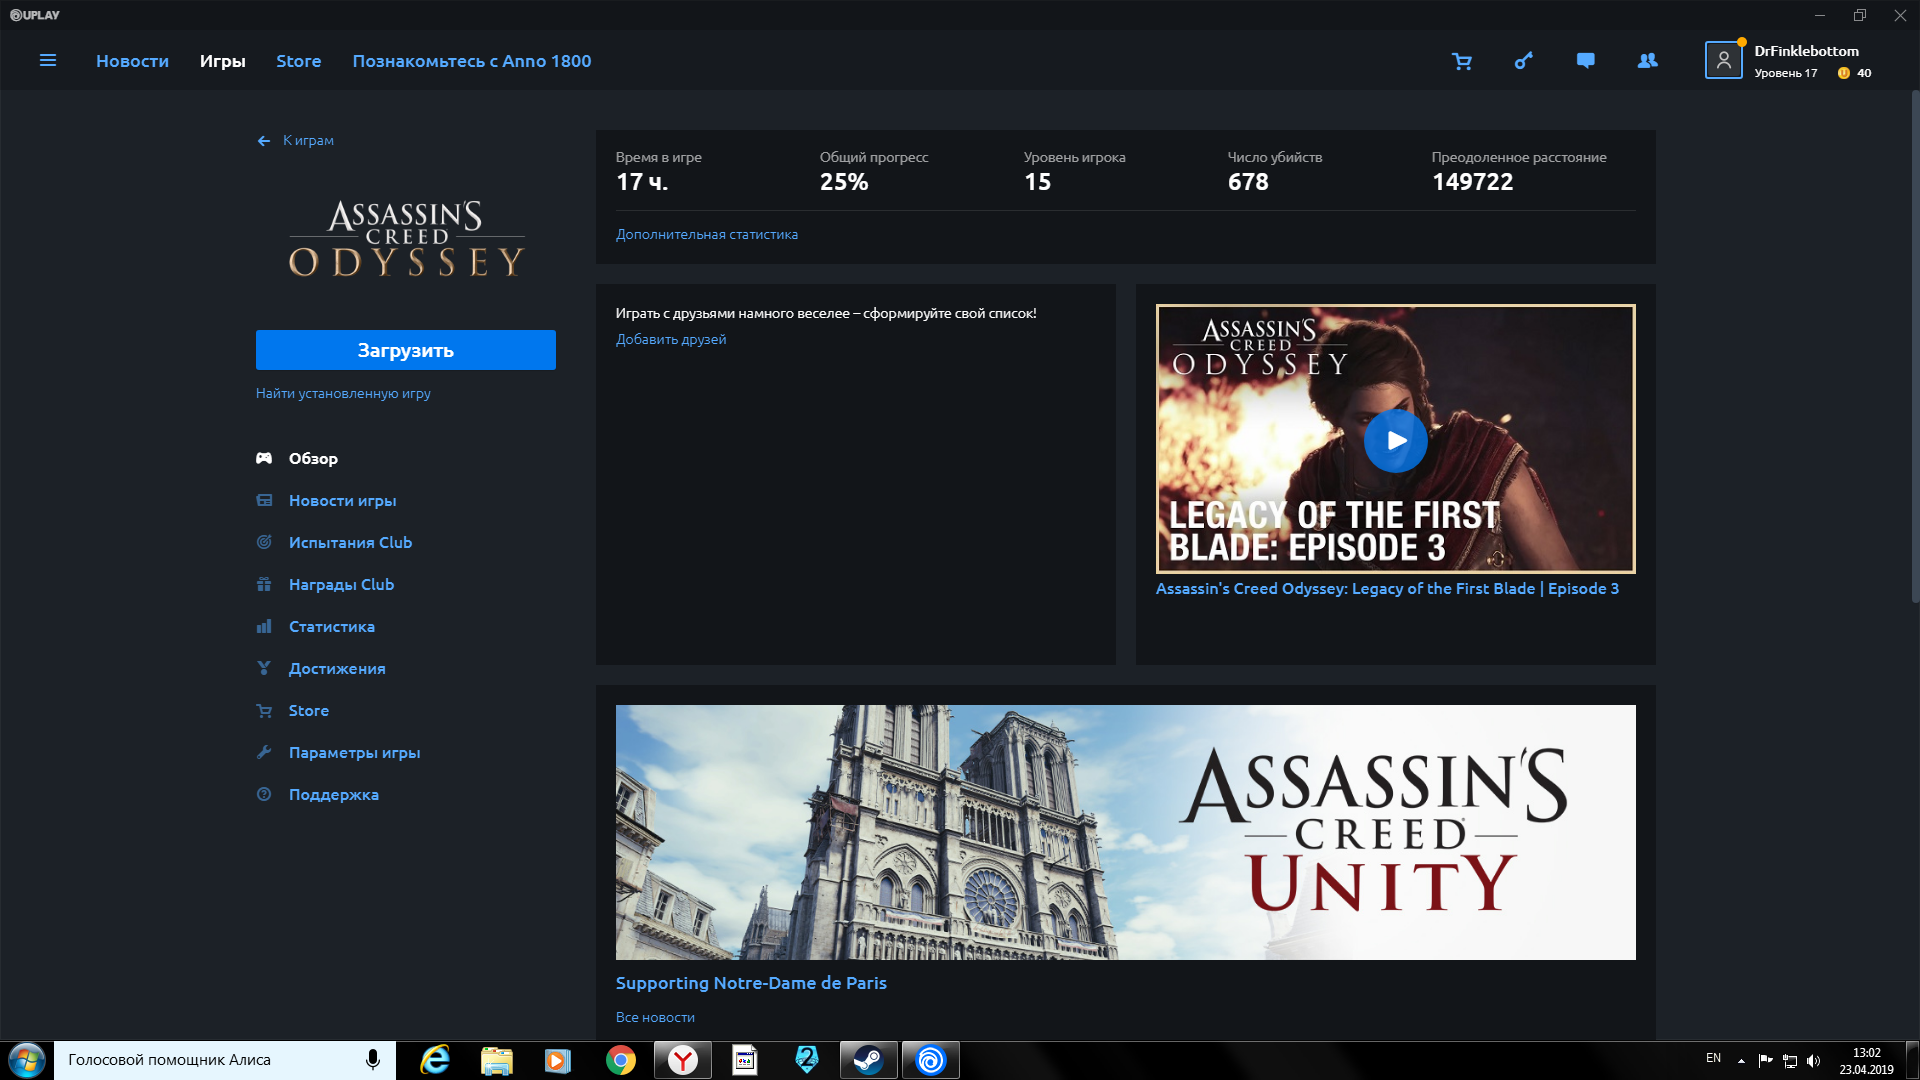Select Поддержка in the sidebar
The width and height of the screenshot is (1920, 1080).
pos(334,794)
